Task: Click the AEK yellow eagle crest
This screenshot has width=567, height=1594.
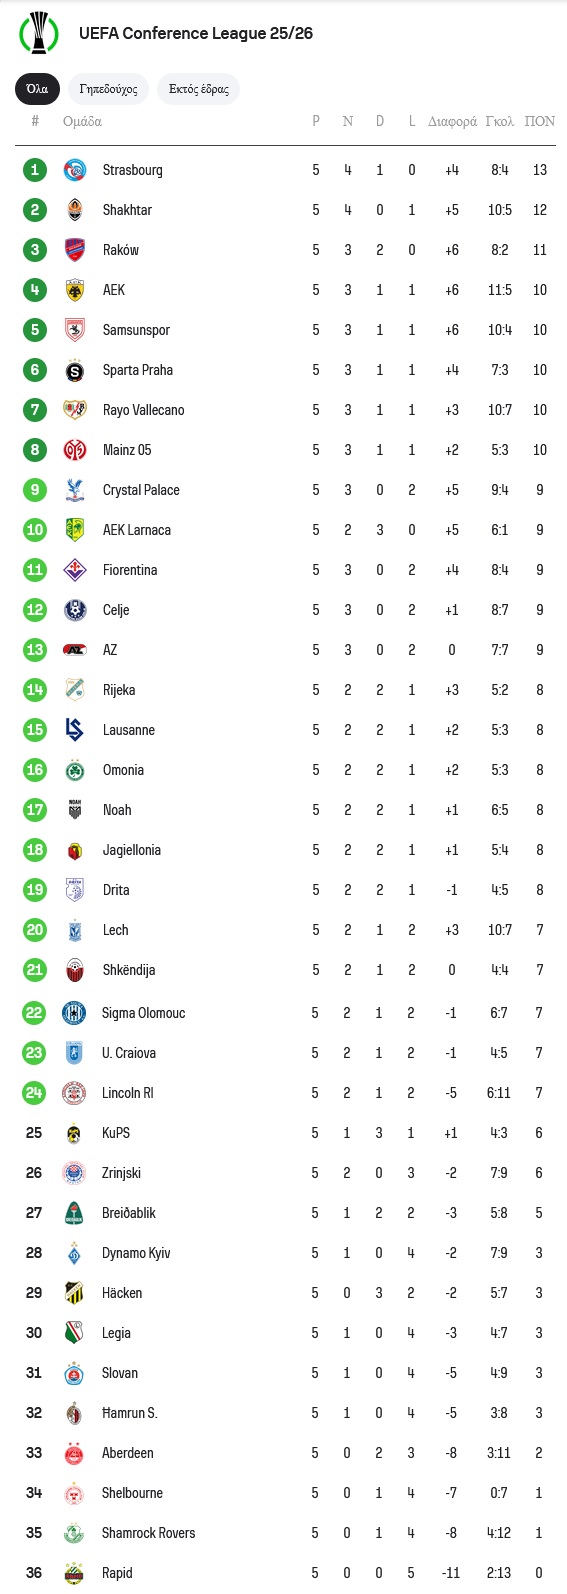Action: [74, 290]
